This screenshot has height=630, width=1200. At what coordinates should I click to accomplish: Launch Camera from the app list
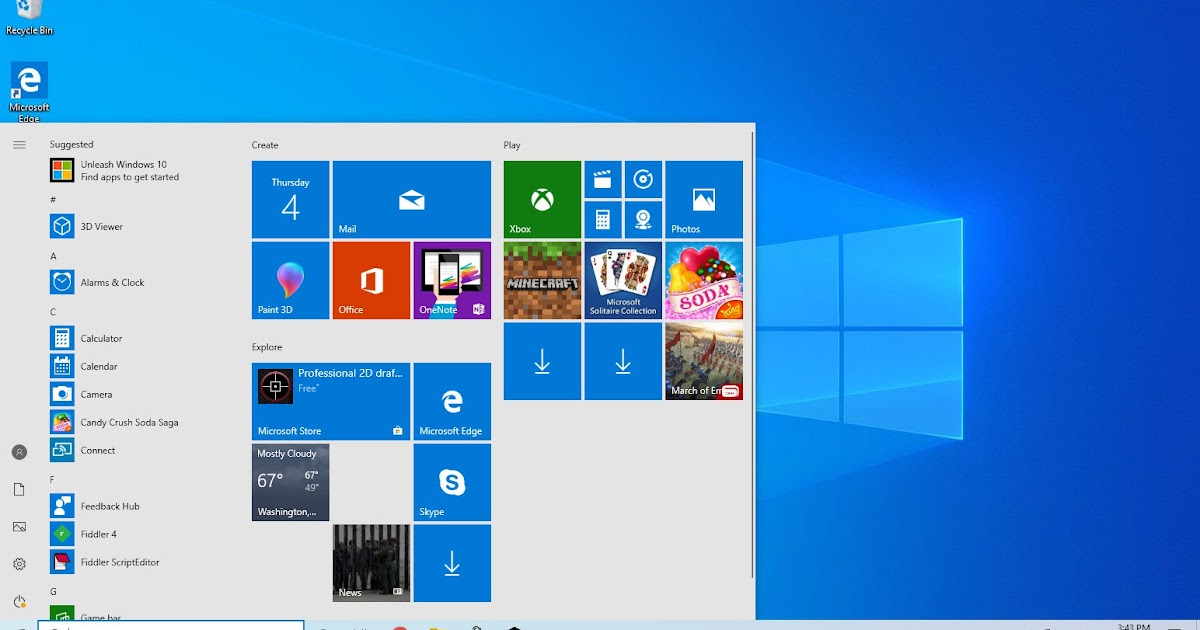[x=142, y=394]
